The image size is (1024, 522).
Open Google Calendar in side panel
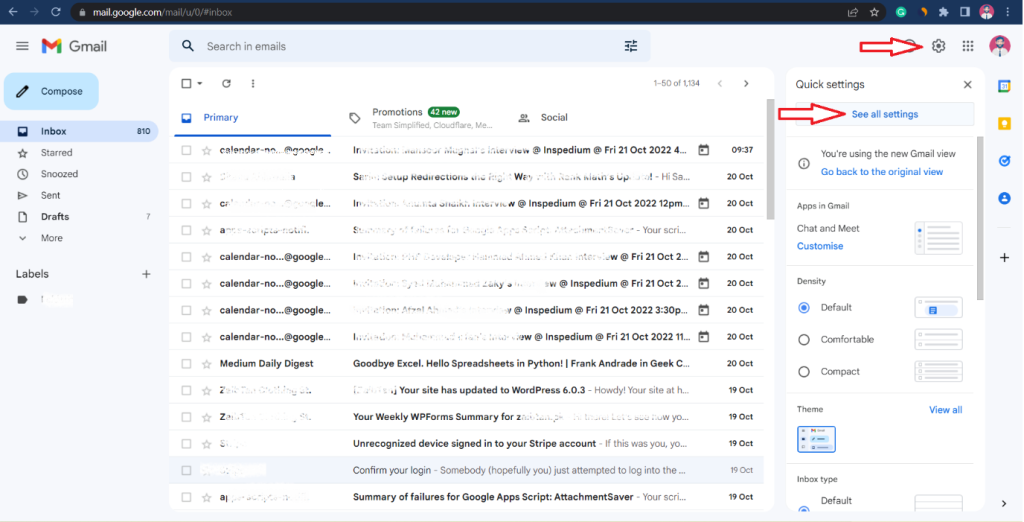[x=1004, y=86]
